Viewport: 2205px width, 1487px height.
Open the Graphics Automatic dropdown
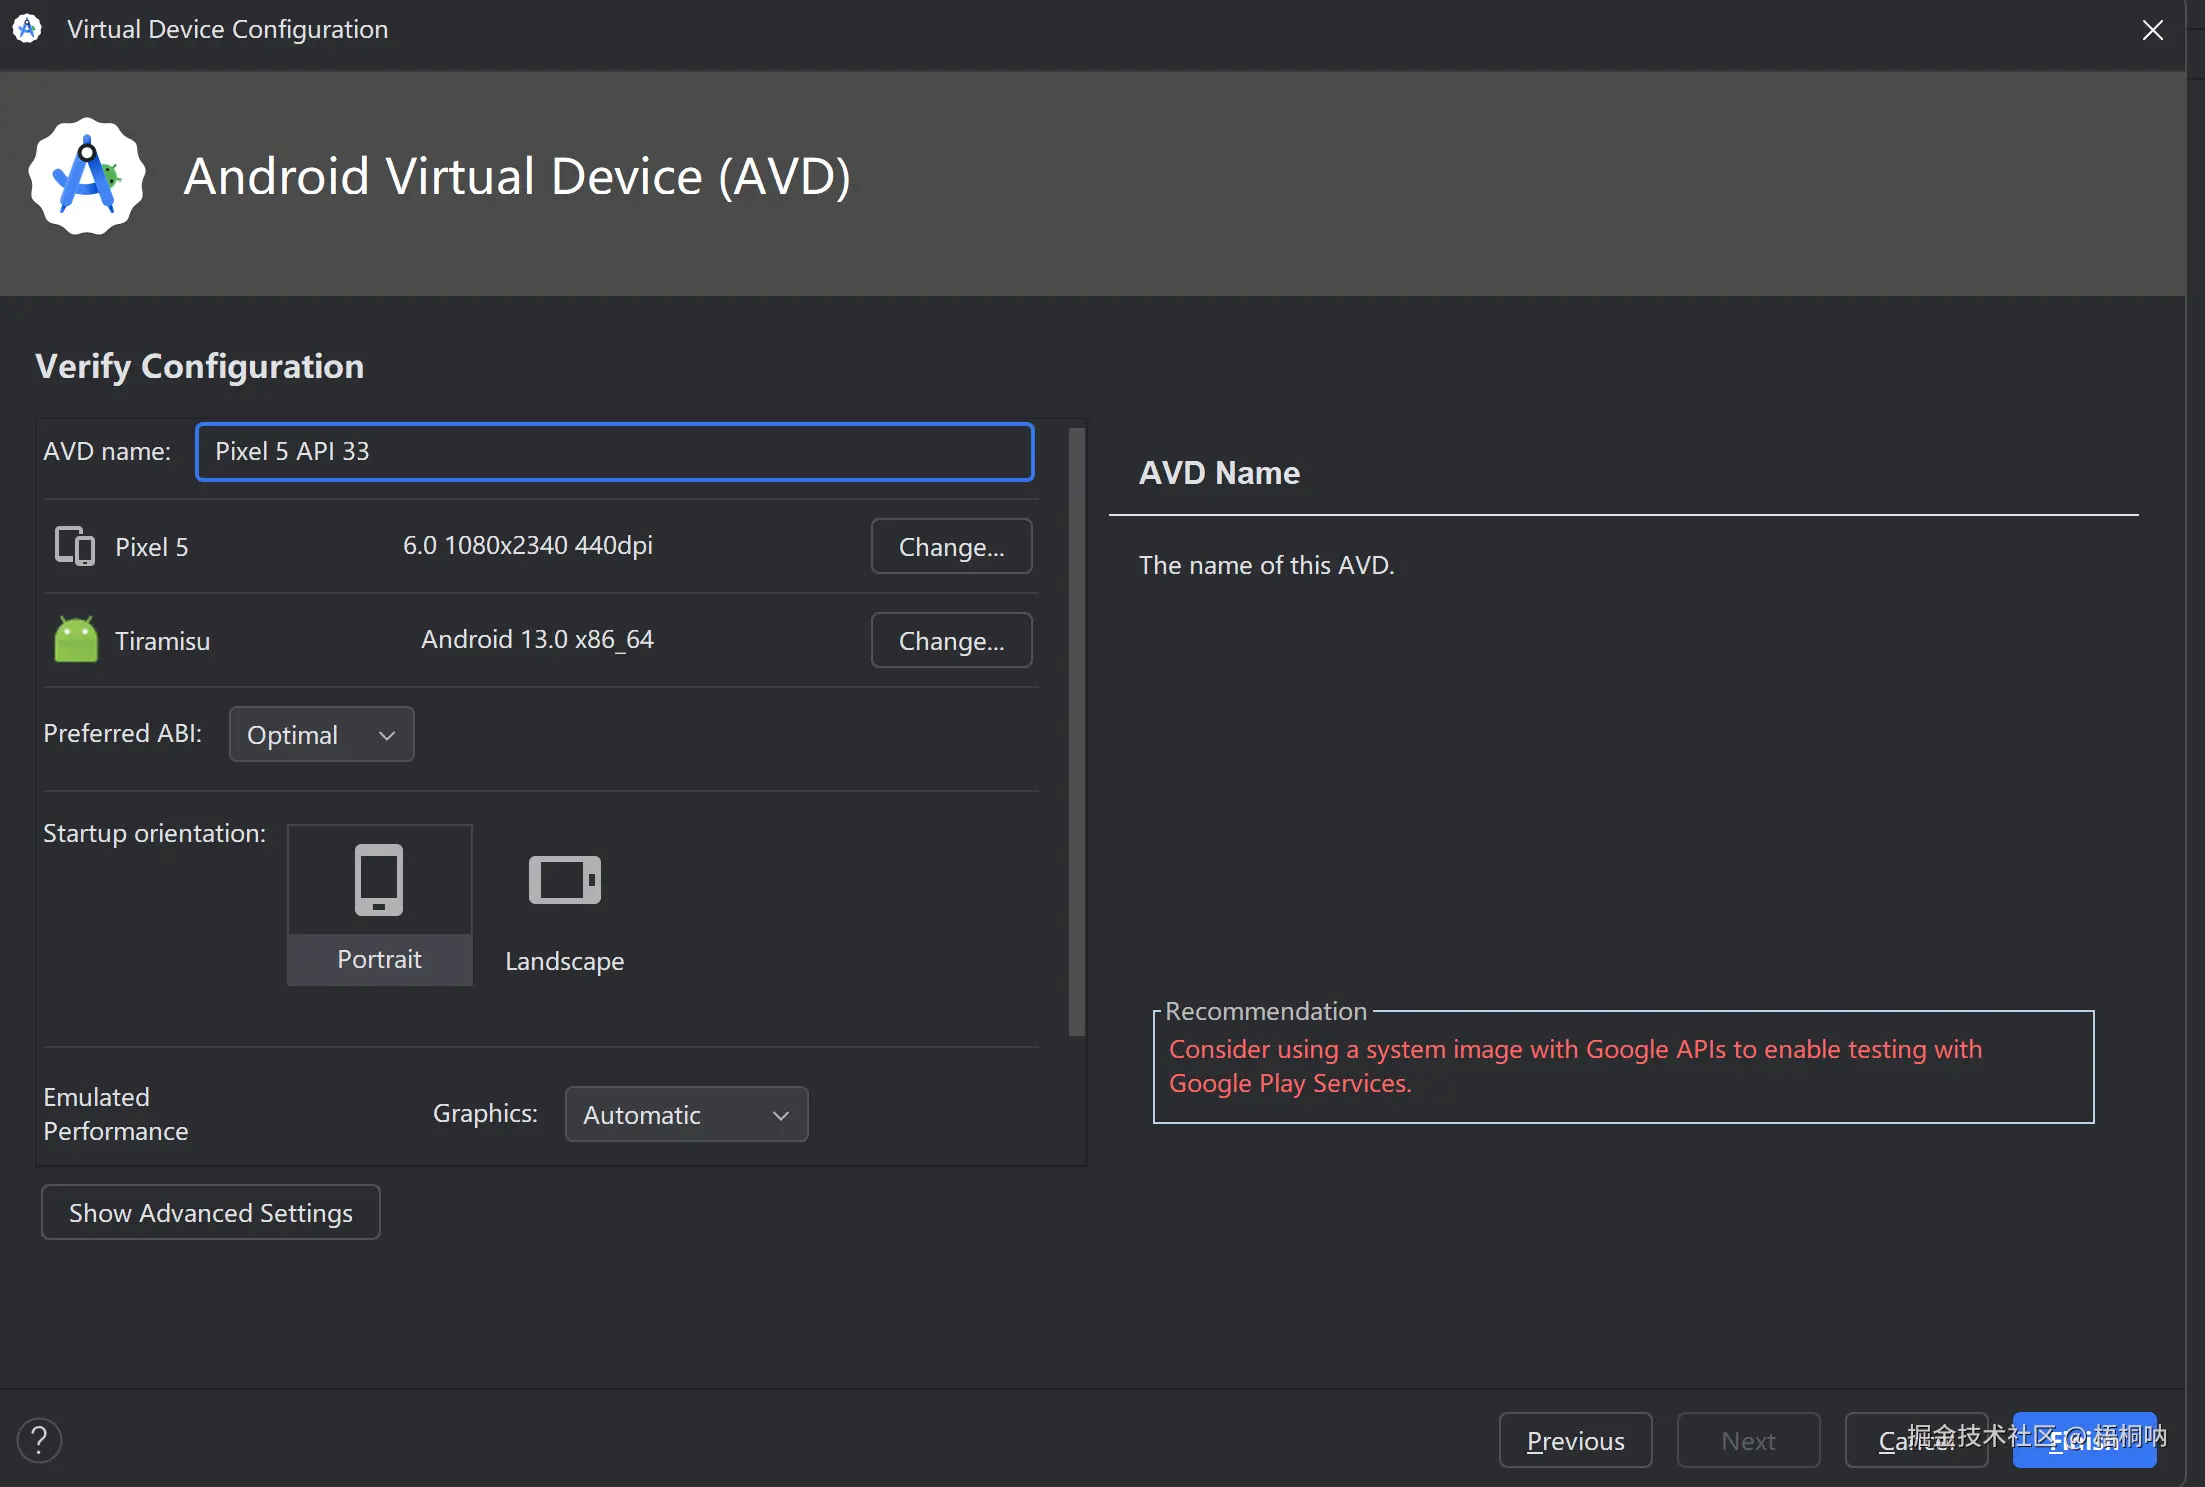pos(687,1114)
